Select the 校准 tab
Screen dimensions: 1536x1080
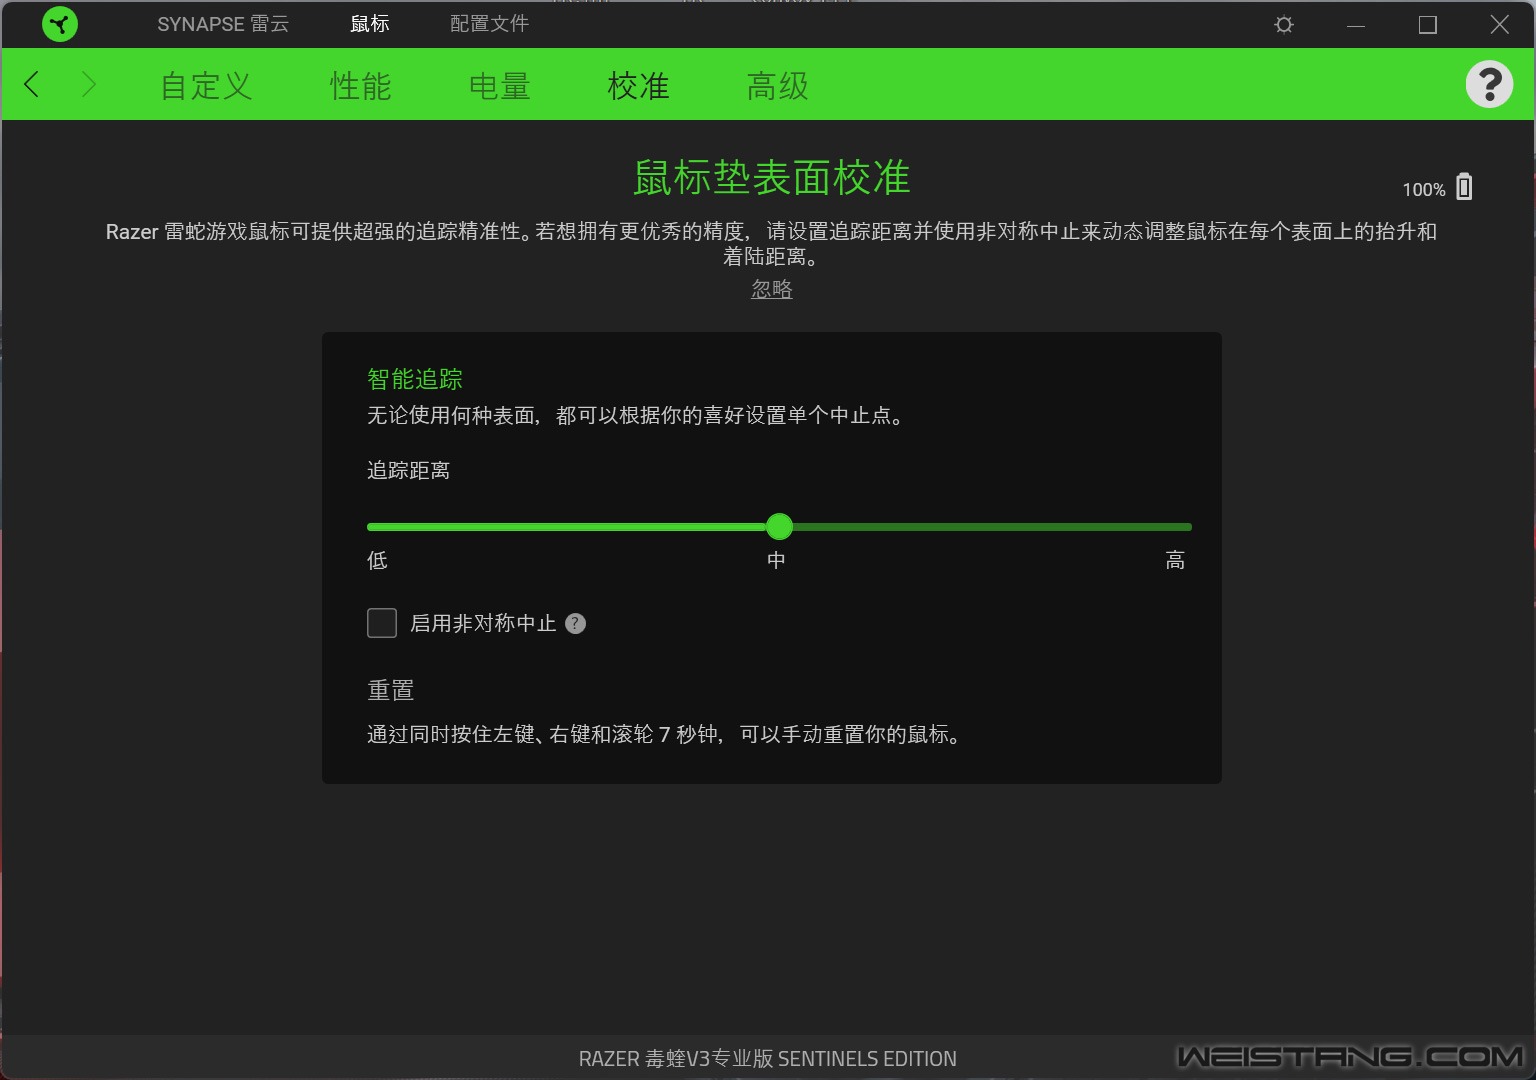pos(639,86)
